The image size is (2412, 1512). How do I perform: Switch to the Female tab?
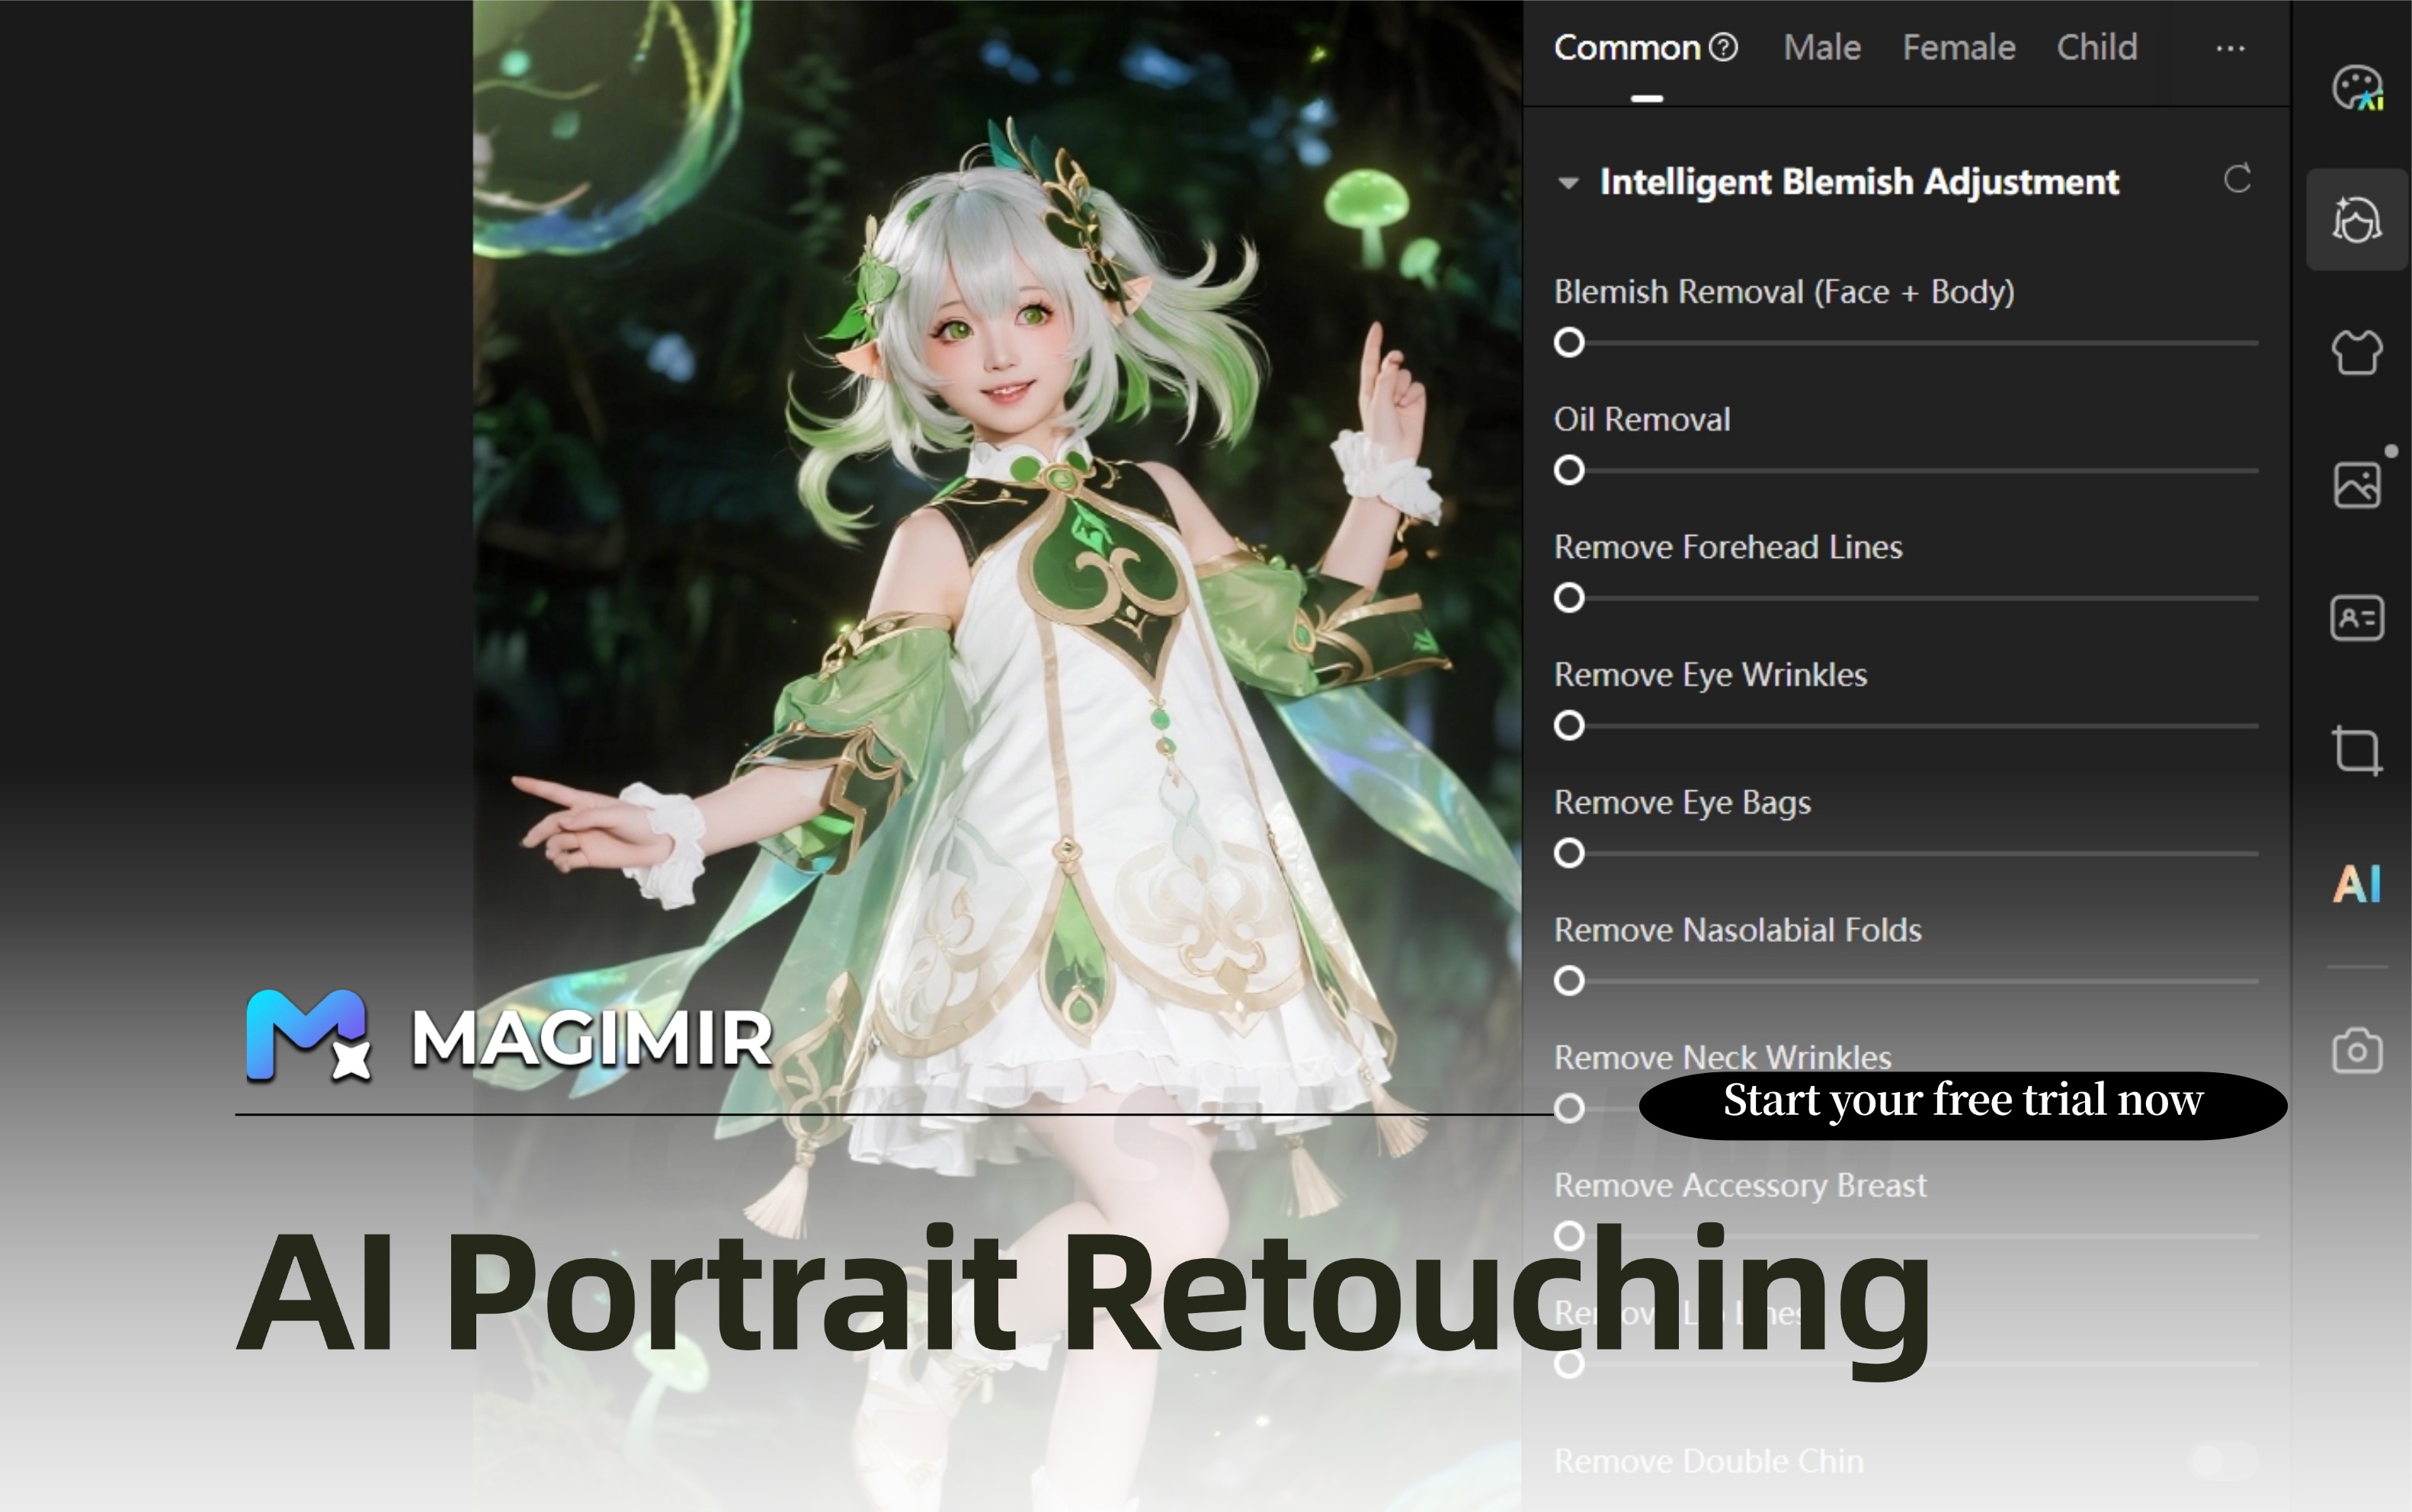(x=1958, y=47)
